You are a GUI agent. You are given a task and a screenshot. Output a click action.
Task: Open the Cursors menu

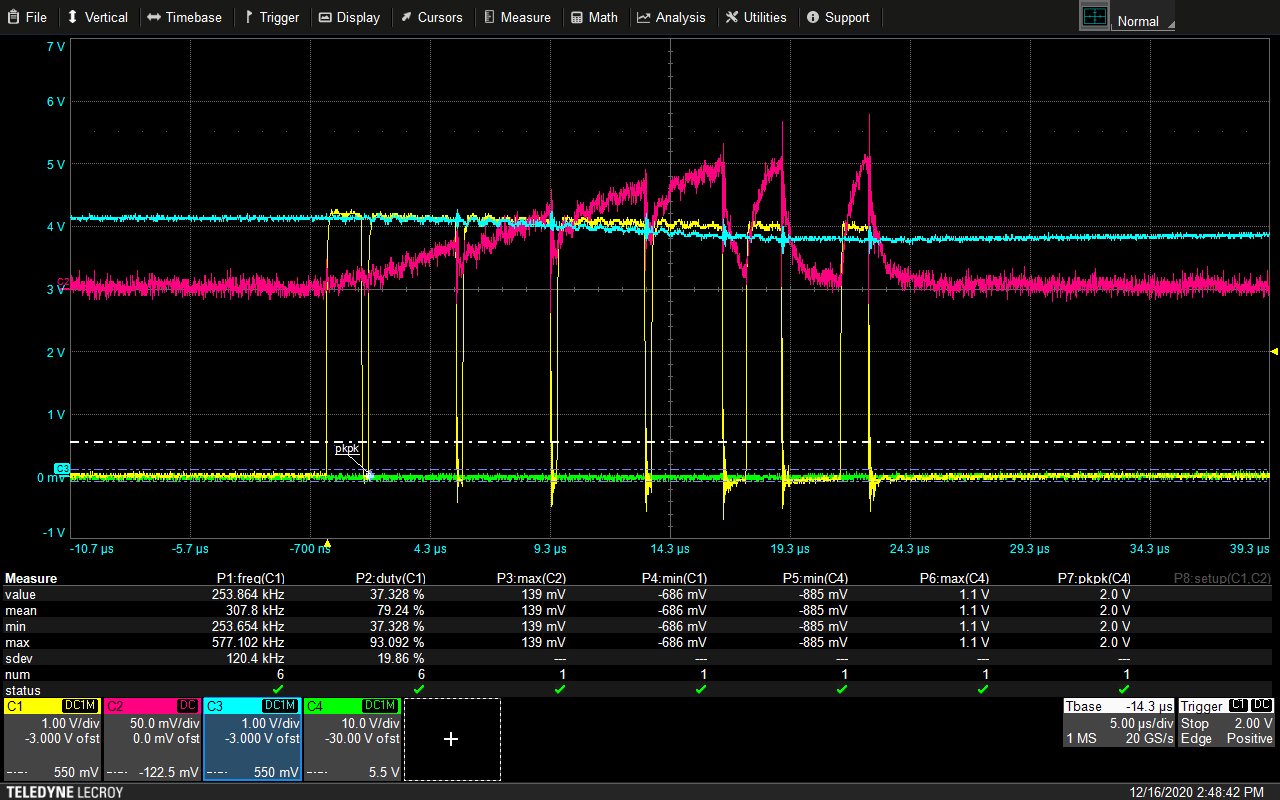(x=431, y=17)
